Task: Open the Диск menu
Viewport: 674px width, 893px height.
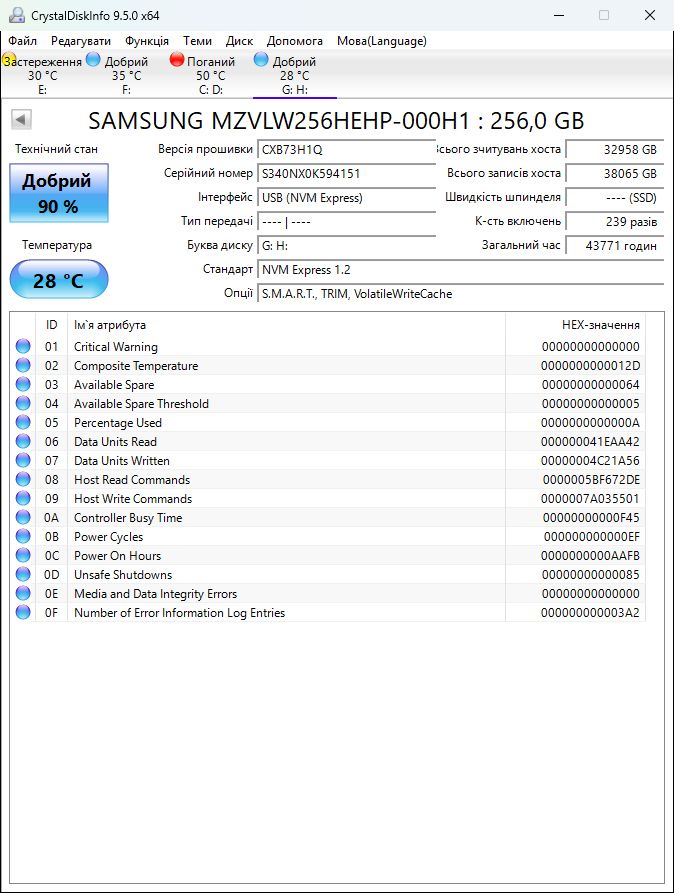Action: click(239, 41)
